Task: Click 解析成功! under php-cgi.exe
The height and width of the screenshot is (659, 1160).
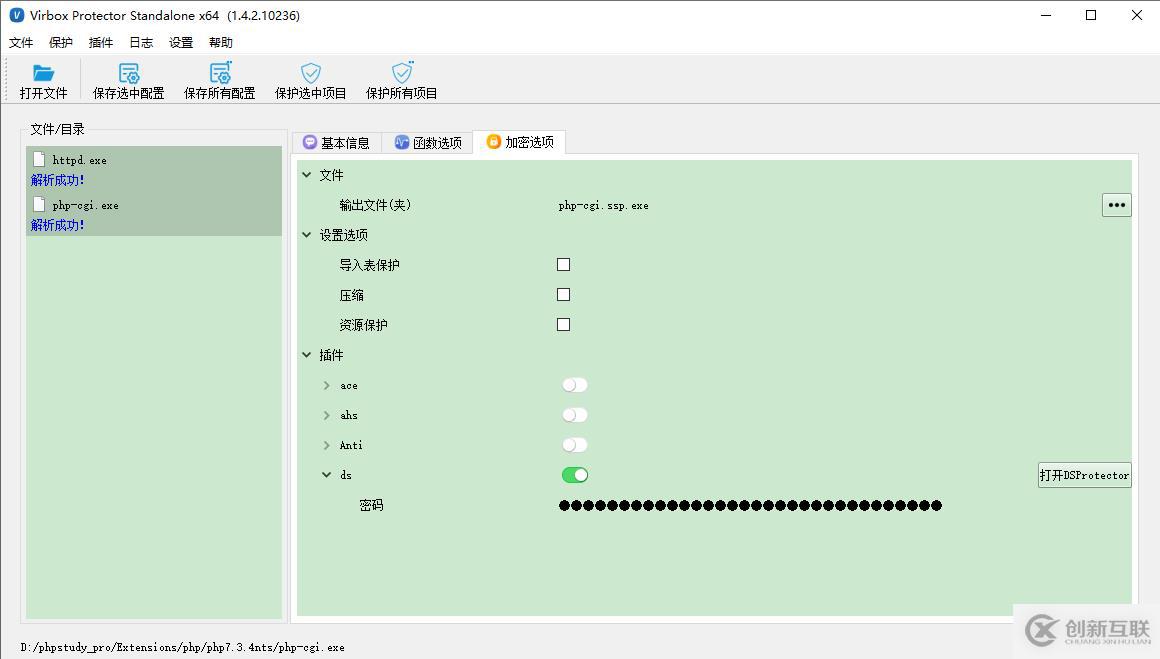Action: pyautogui.click(x=58, y=225)
